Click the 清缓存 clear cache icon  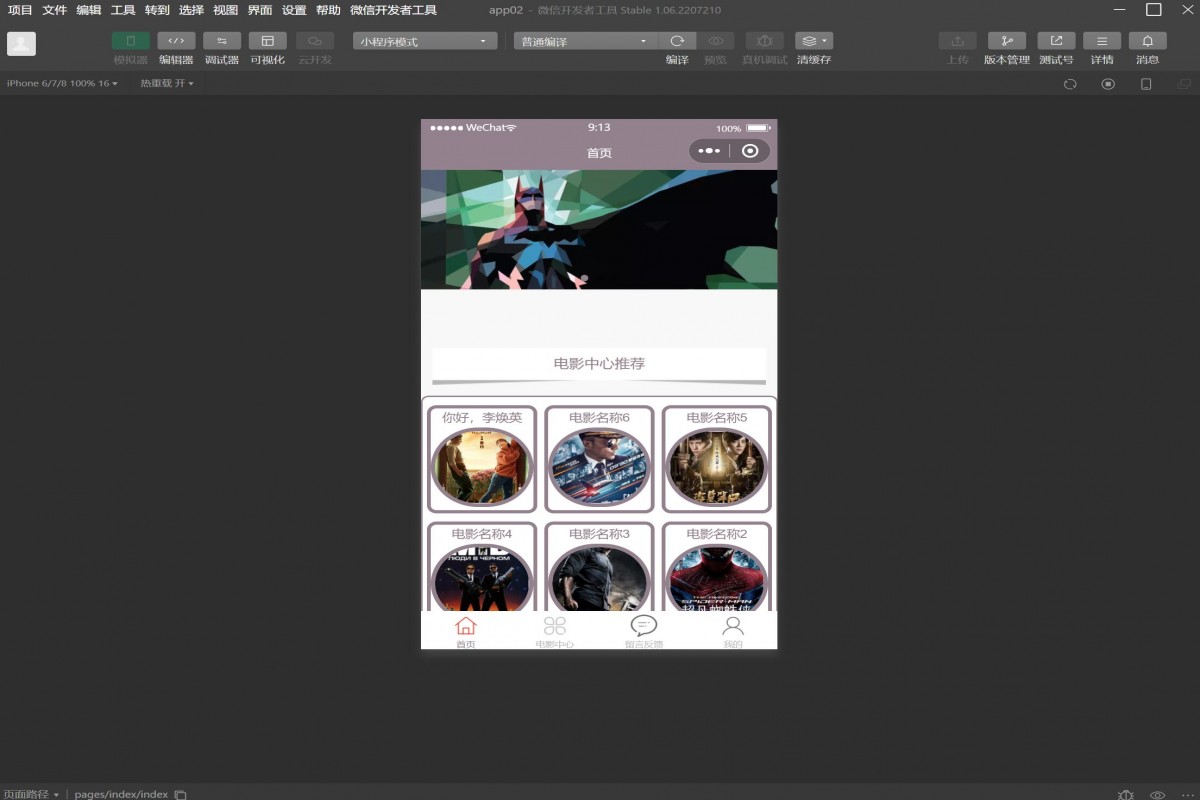click(813, 41)
